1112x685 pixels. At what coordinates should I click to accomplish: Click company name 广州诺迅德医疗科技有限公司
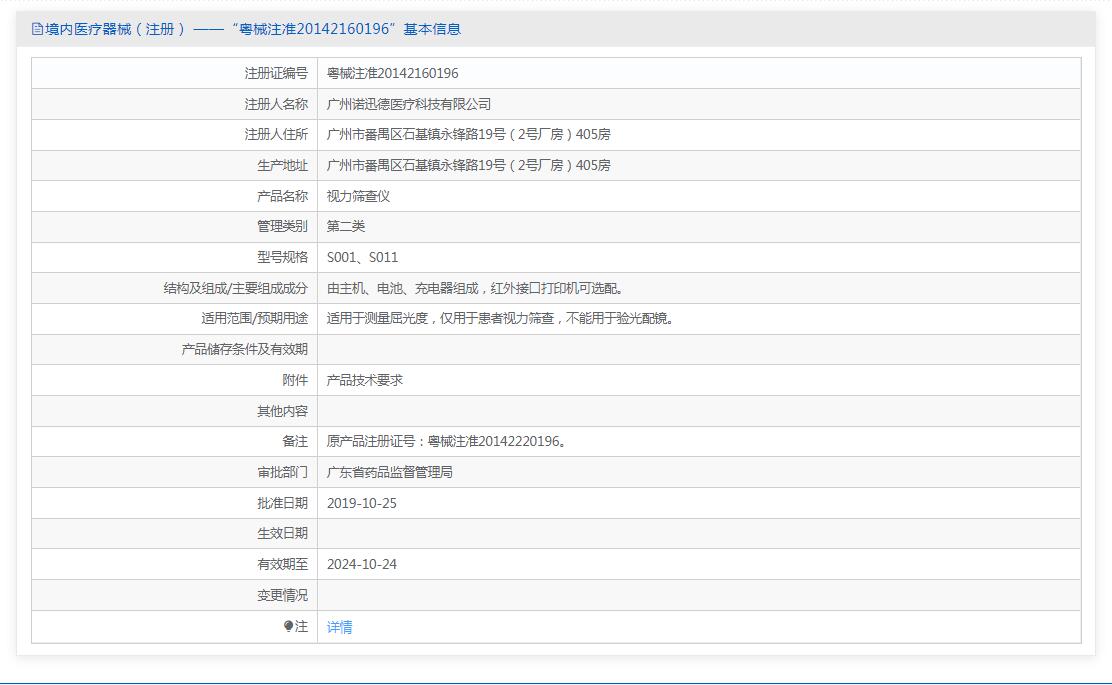(408, 104)
